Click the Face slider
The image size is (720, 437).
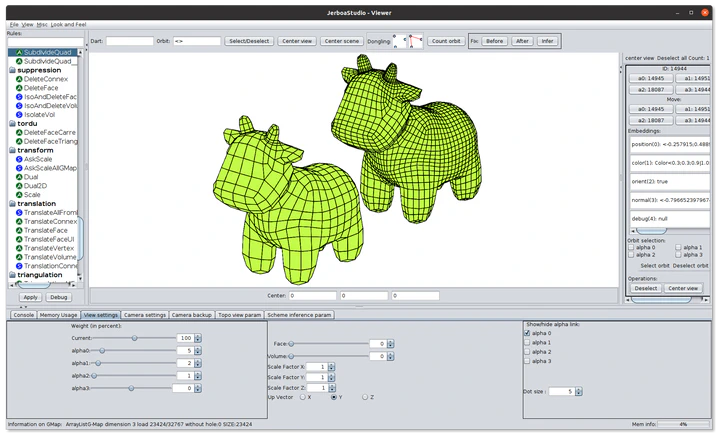[x=328, y=344]
